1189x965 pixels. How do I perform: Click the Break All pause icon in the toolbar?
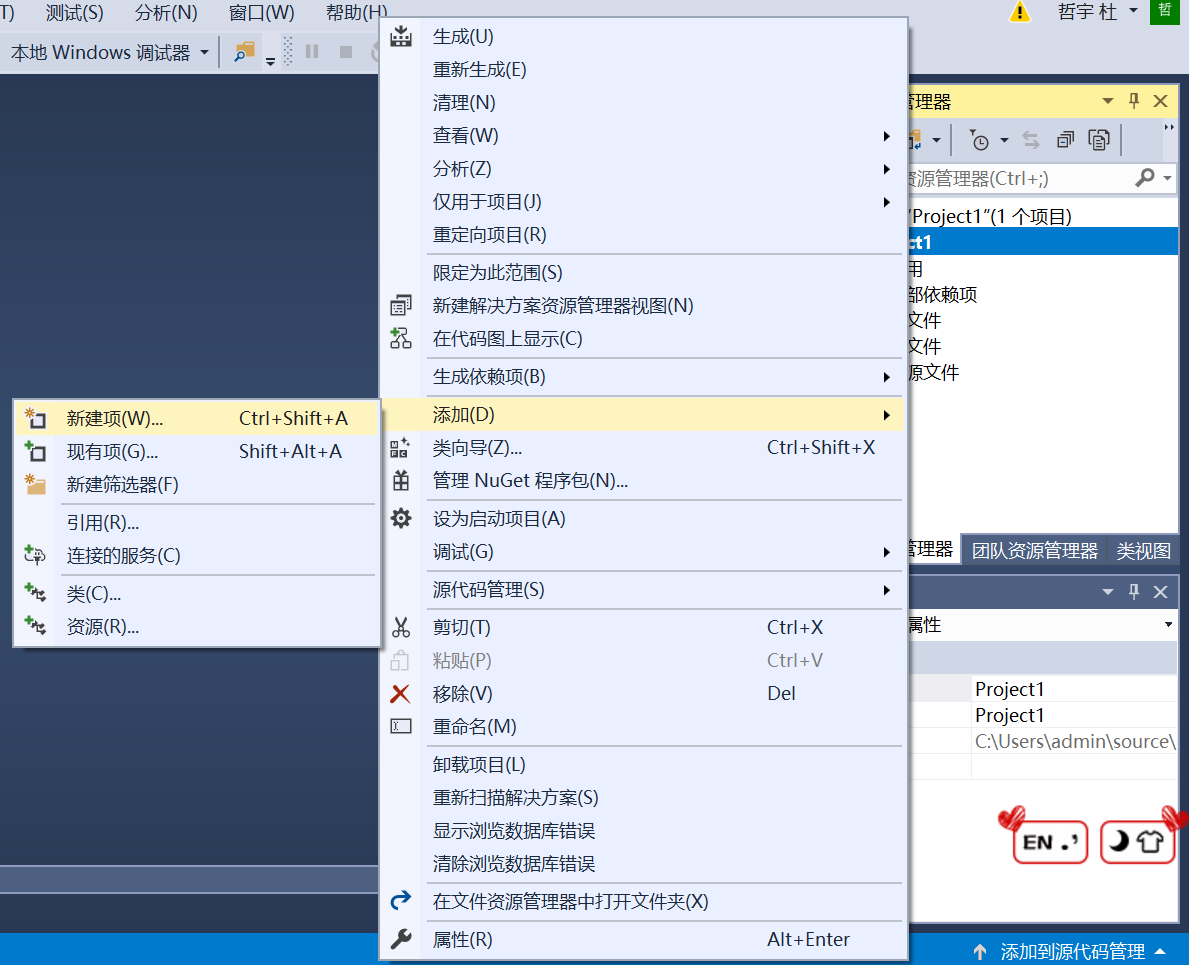(313, 52)
